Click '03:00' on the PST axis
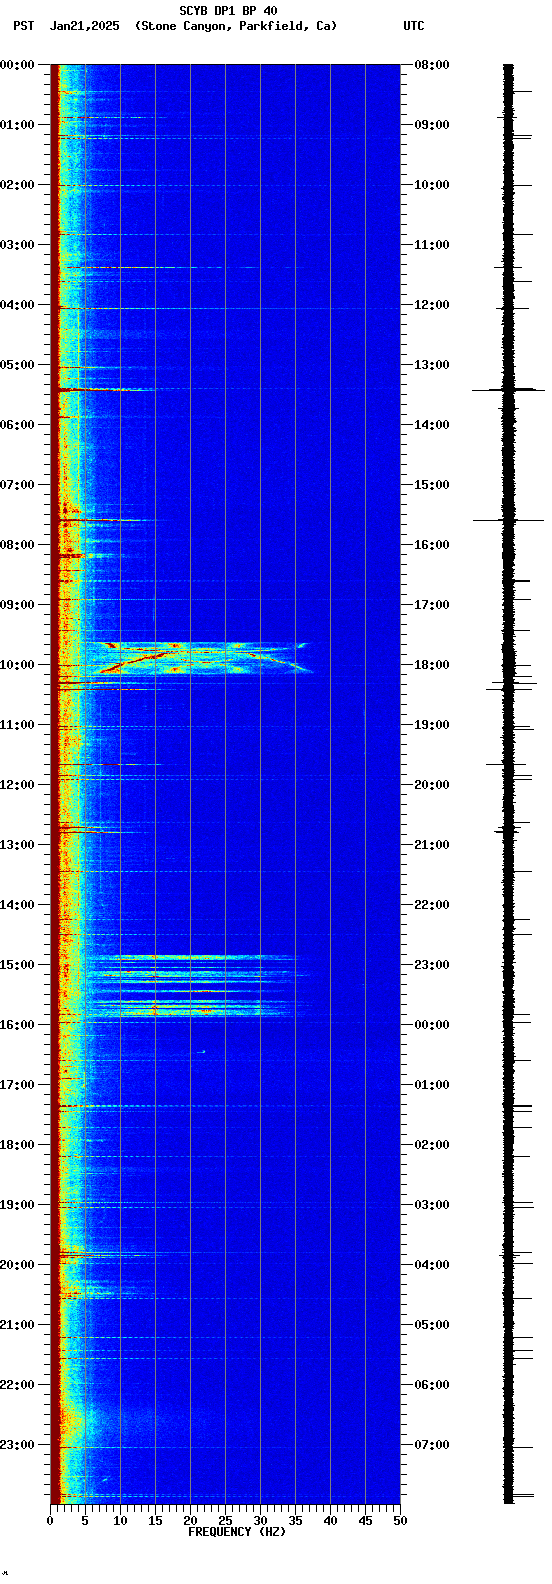This screenshot has width=552, height=1584. pos(17,245)
